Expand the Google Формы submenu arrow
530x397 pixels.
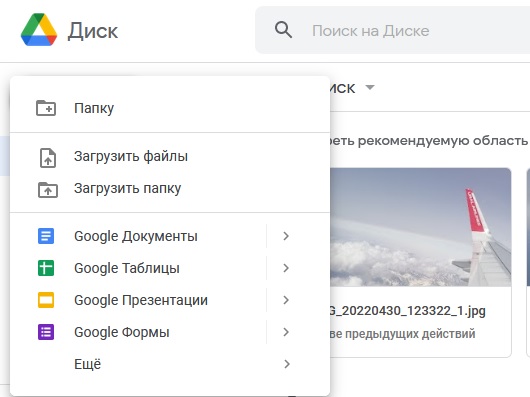286,332
